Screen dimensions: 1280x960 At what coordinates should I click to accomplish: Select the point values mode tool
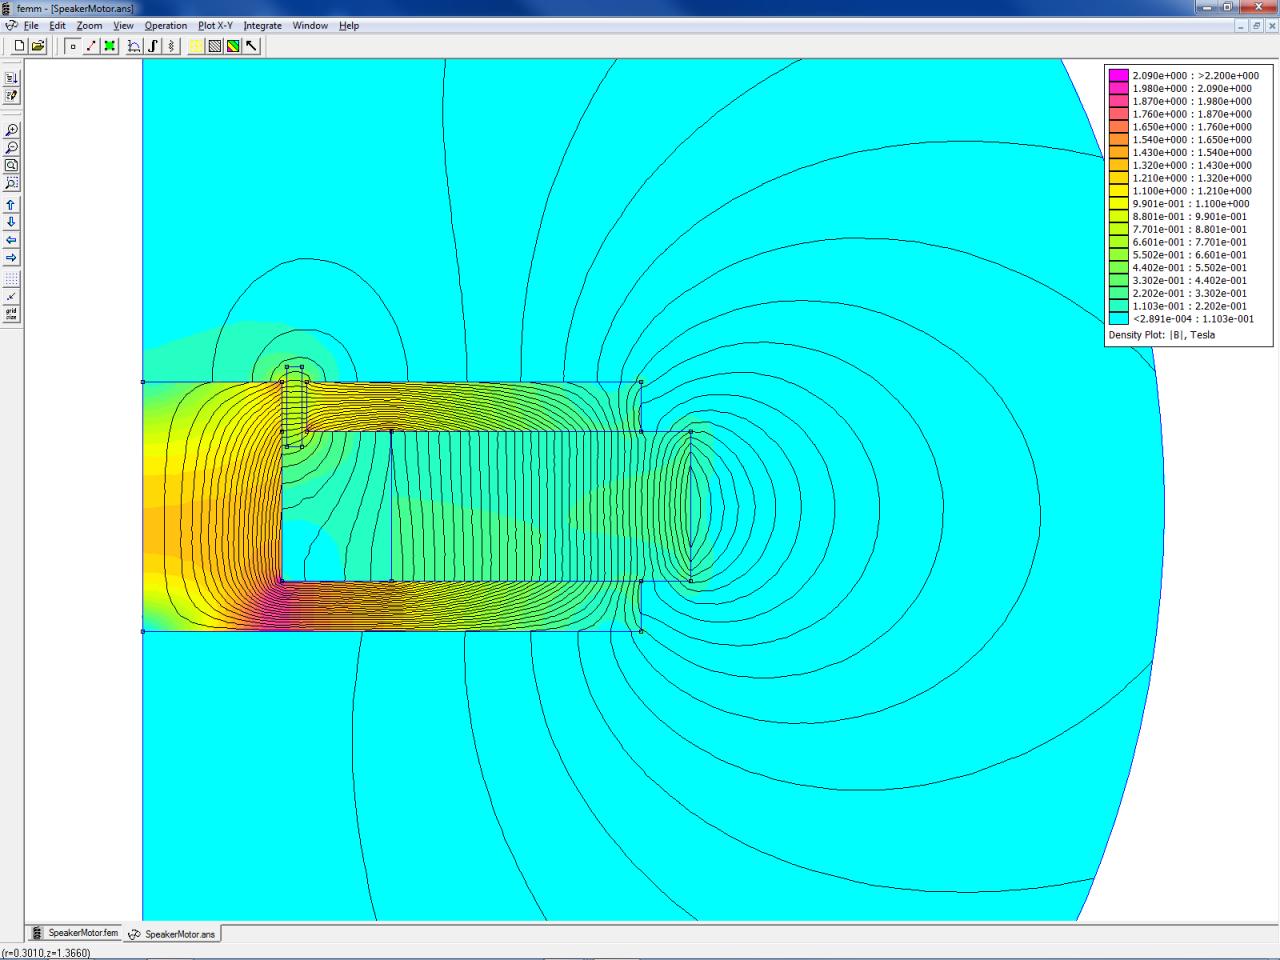pos(73,46)
